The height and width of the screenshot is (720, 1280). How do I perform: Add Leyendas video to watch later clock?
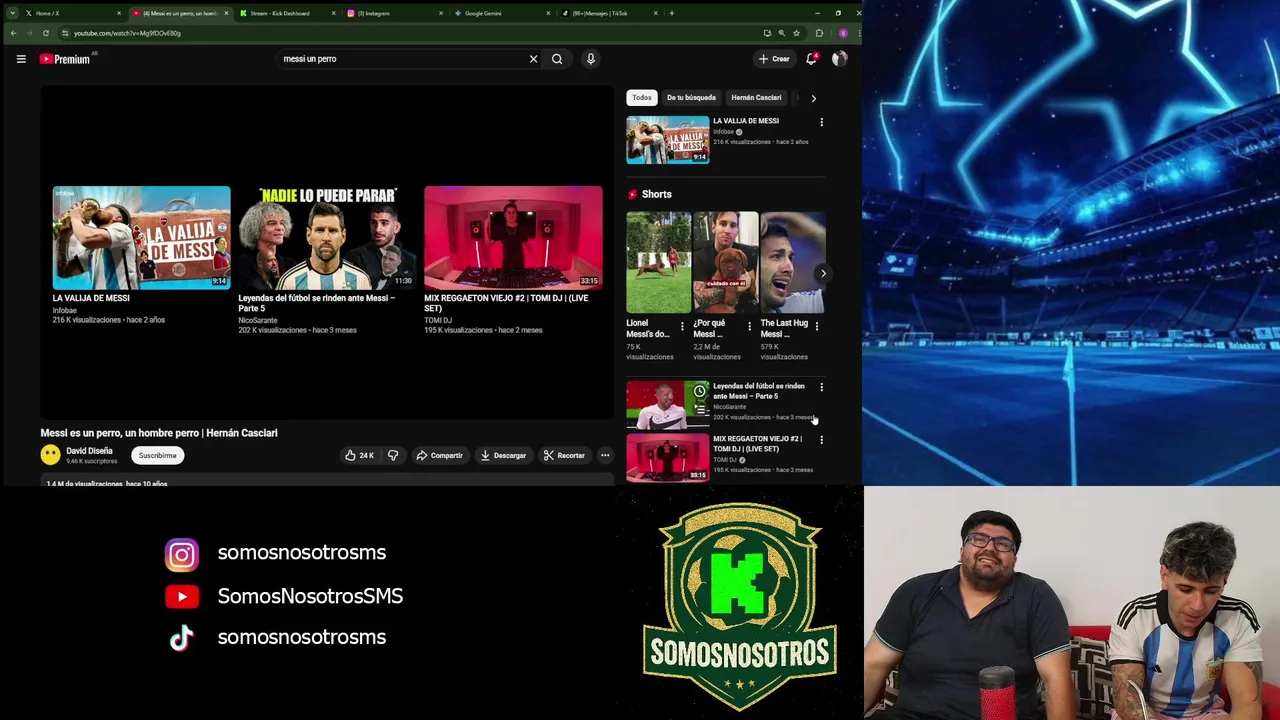click(700, 391)
